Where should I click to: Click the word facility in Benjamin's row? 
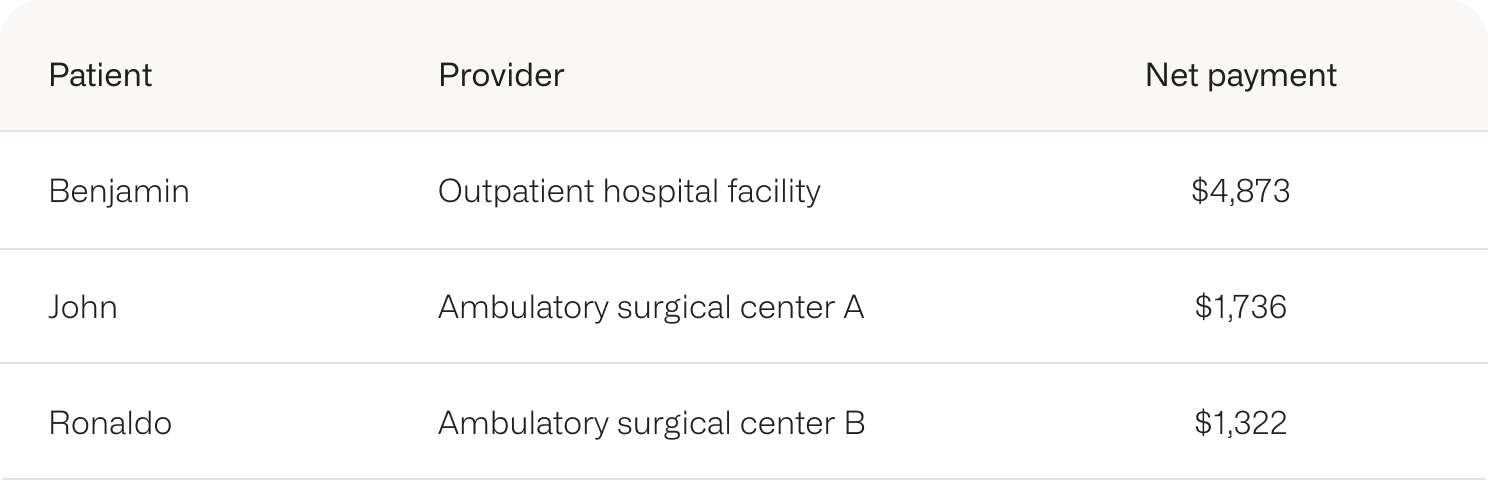[x=776, y=191]
